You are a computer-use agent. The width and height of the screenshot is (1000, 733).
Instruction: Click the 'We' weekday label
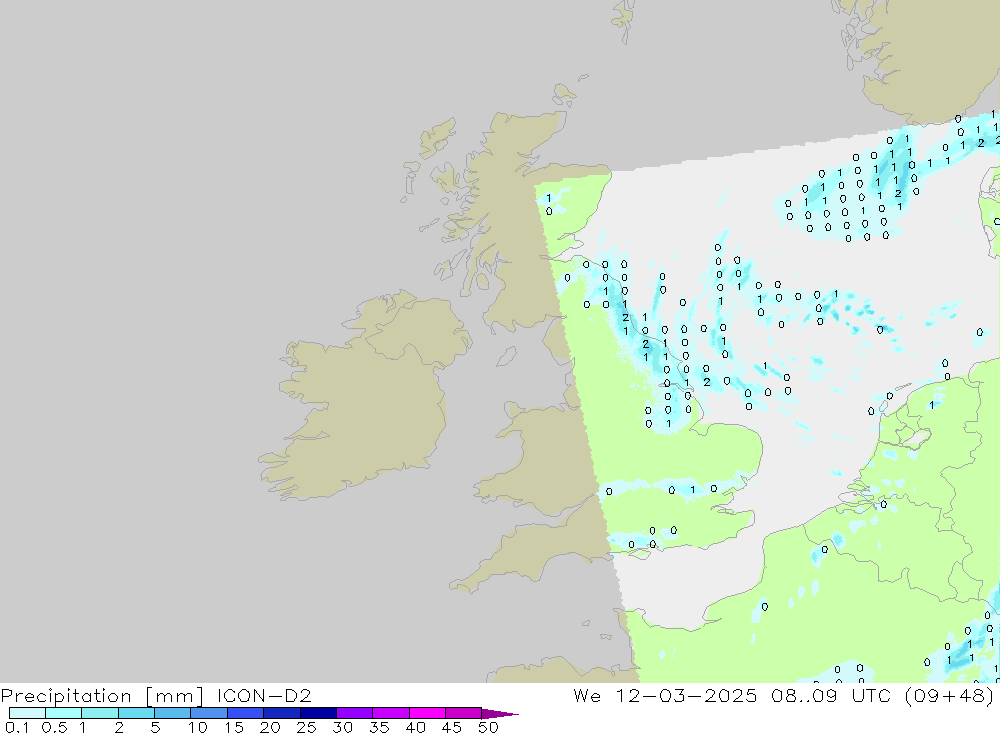[x=587, y=695]
